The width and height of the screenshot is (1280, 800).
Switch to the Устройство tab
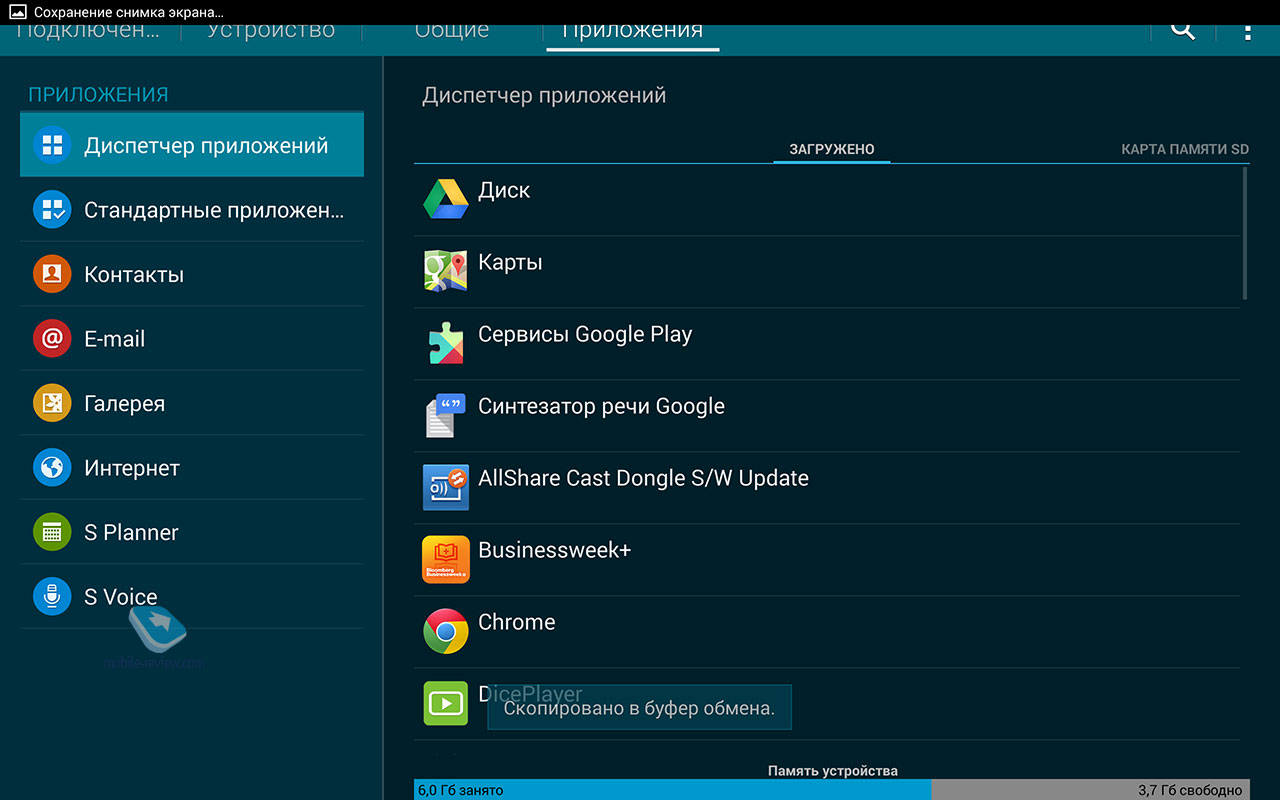coord(271,32)
